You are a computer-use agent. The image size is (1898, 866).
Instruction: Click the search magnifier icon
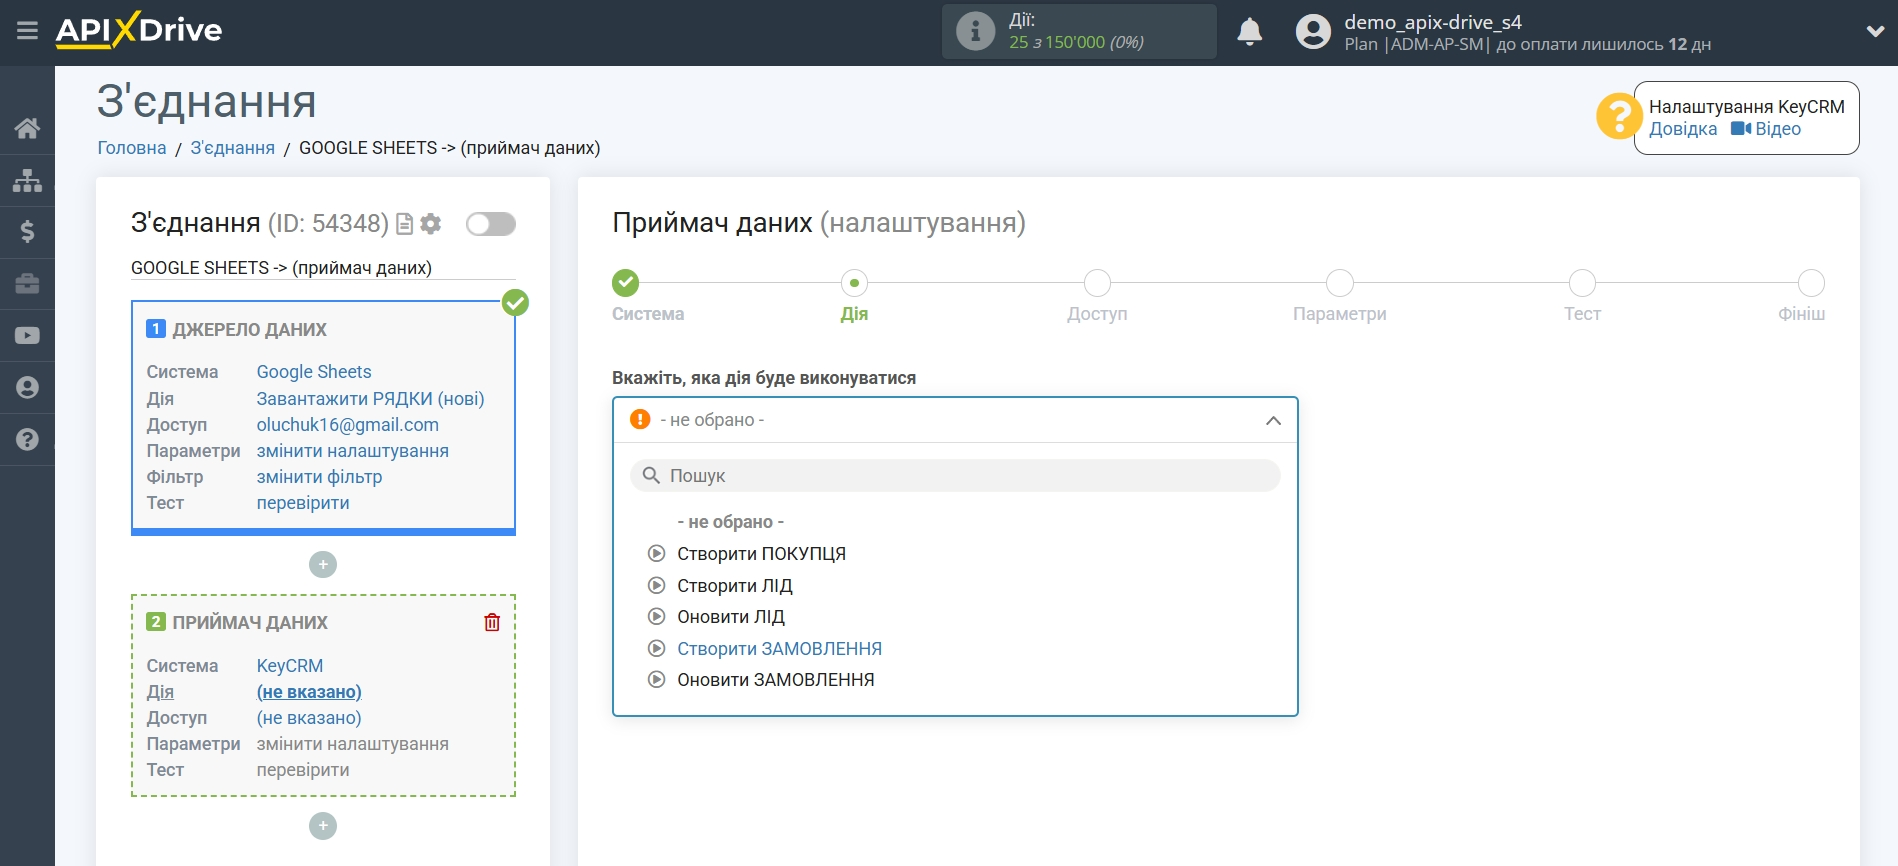pos(651,476)
